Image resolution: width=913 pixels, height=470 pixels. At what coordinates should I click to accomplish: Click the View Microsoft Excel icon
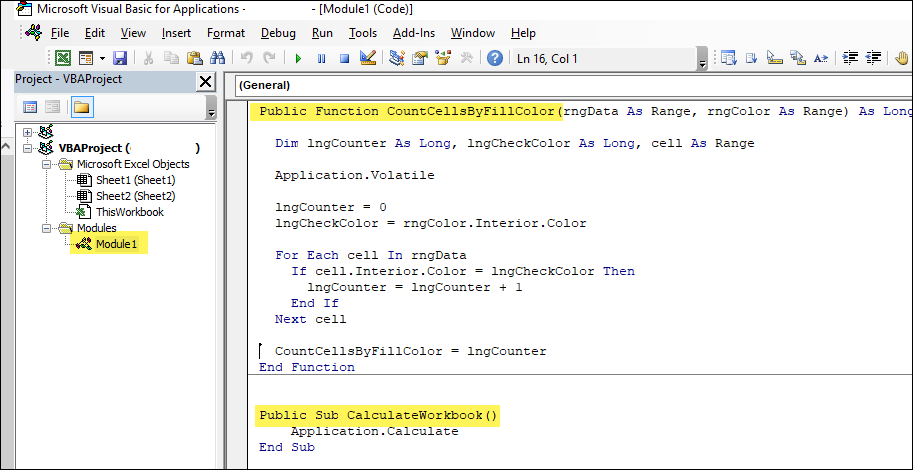63,59
